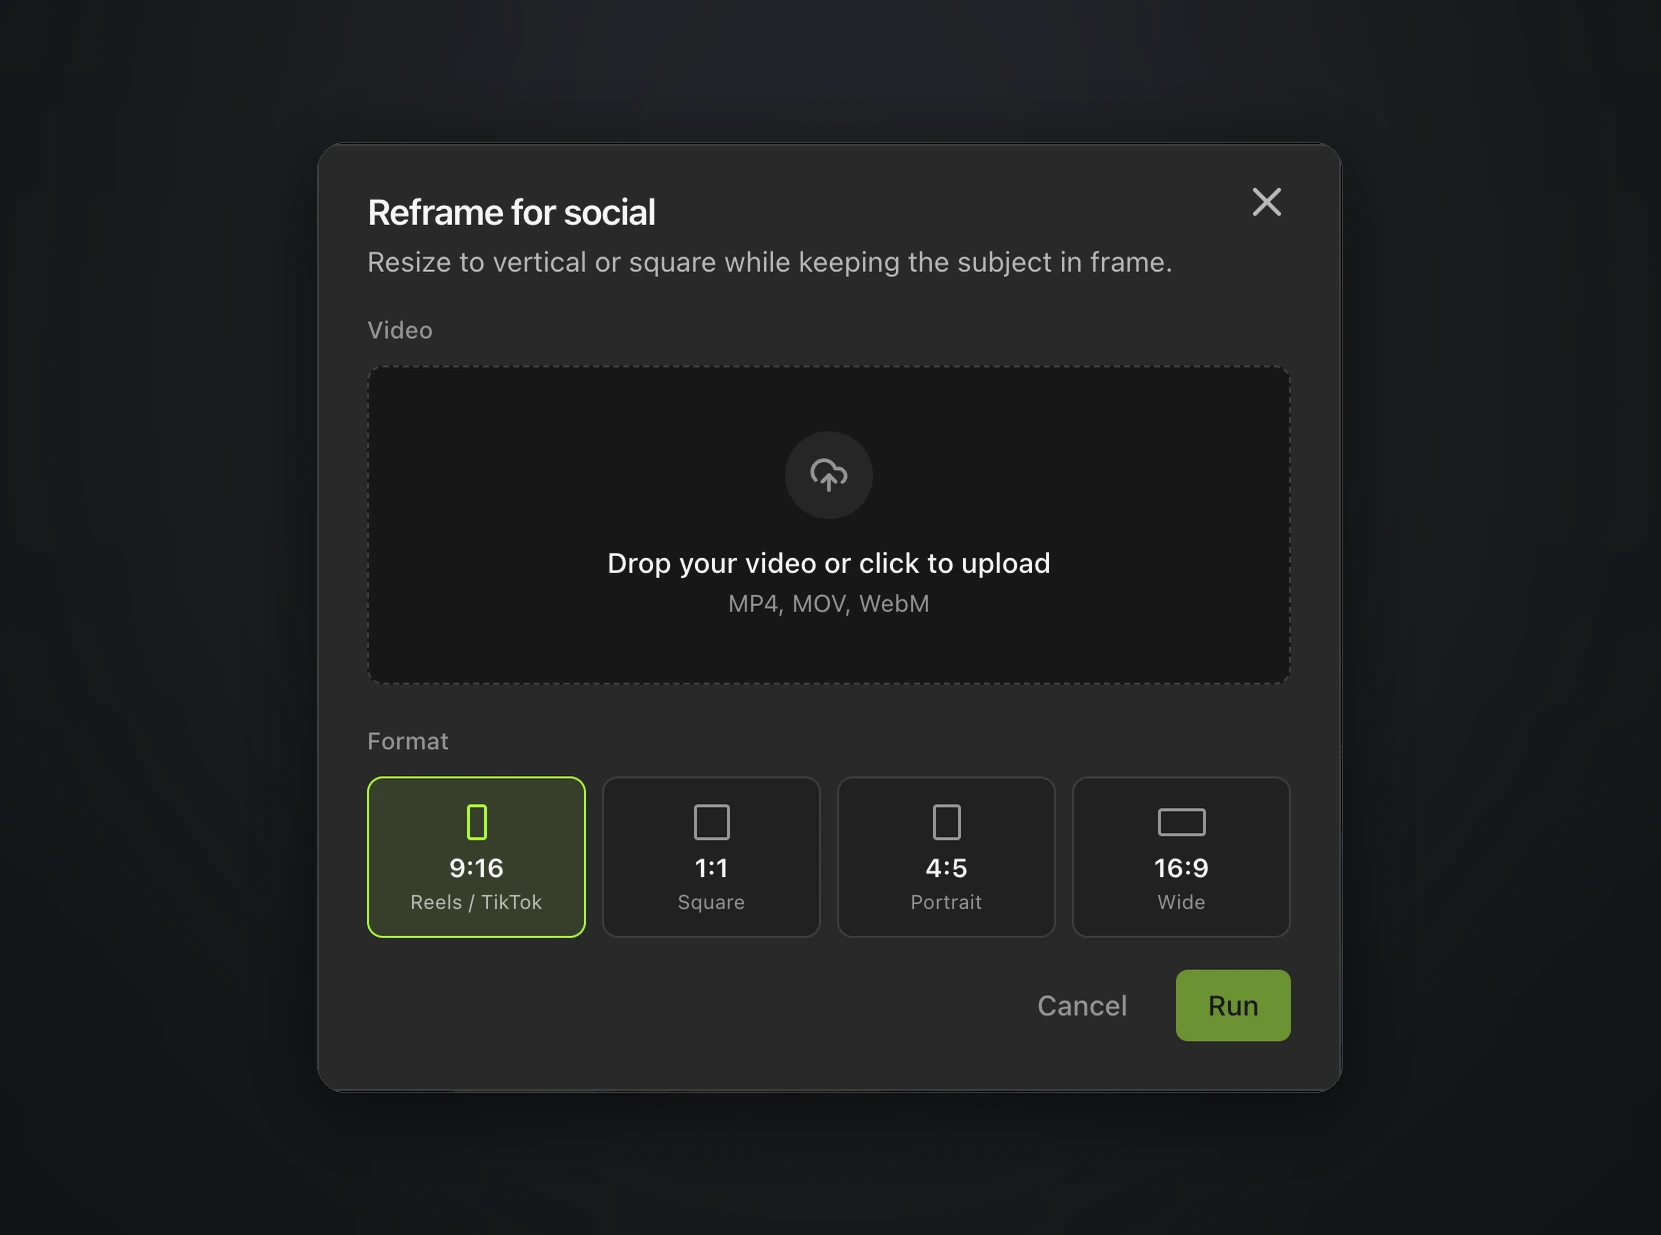
Task: Click the cloud upload icon
Action: [828, 475]
